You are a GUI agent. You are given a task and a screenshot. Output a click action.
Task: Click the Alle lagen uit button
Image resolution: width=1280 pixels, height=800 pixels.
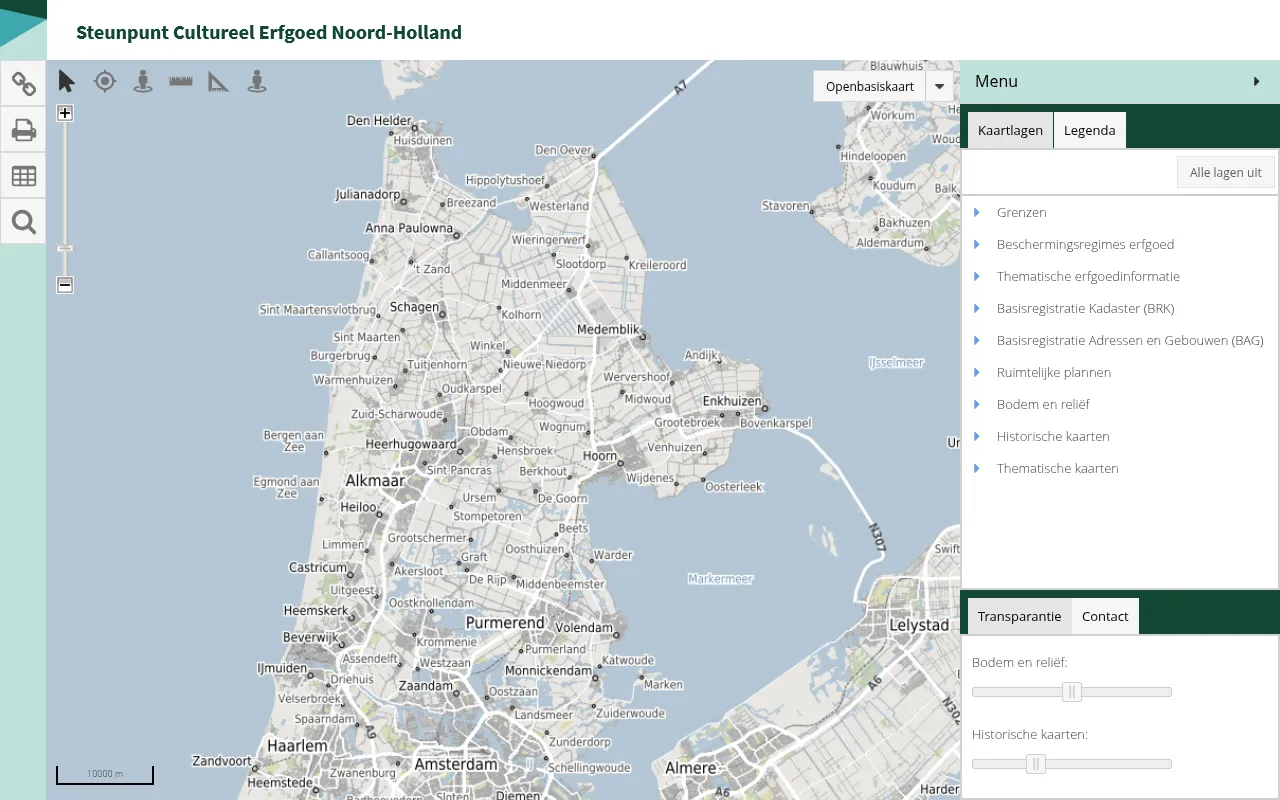1226,172
